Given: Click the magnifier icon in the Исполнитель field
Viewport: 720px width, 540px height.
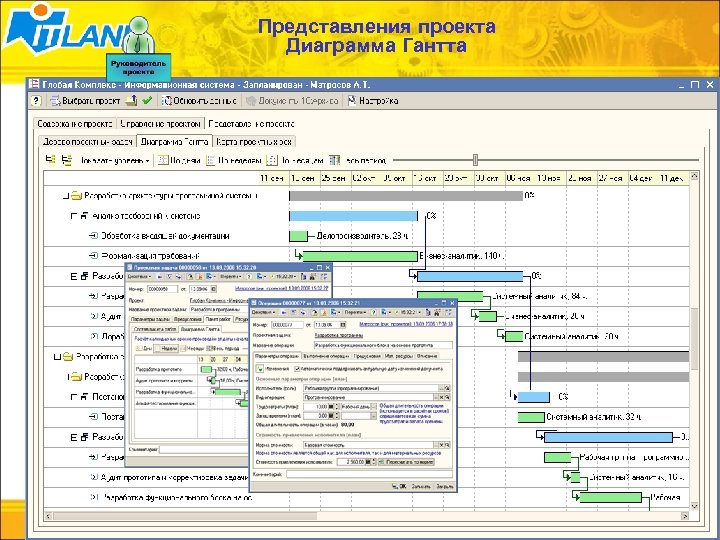Looking at the screenshot, I should point(447,388).
